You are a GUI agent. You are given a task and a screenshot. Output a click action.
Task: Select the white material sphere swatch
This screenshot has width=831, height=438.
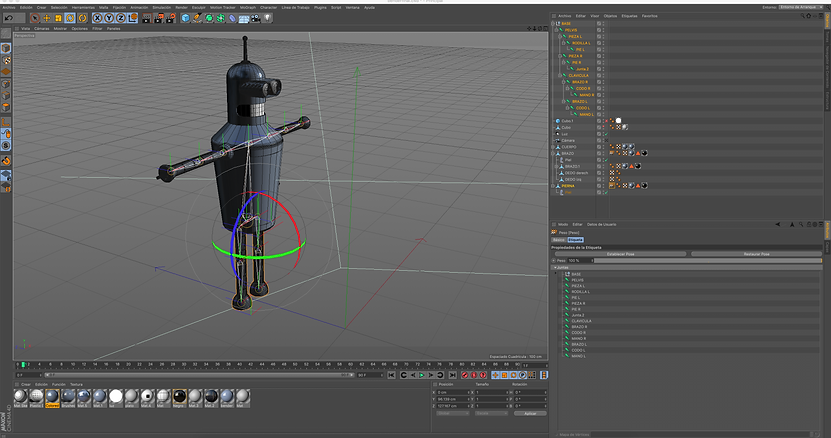pyautogui.click(x=116, y=398)
